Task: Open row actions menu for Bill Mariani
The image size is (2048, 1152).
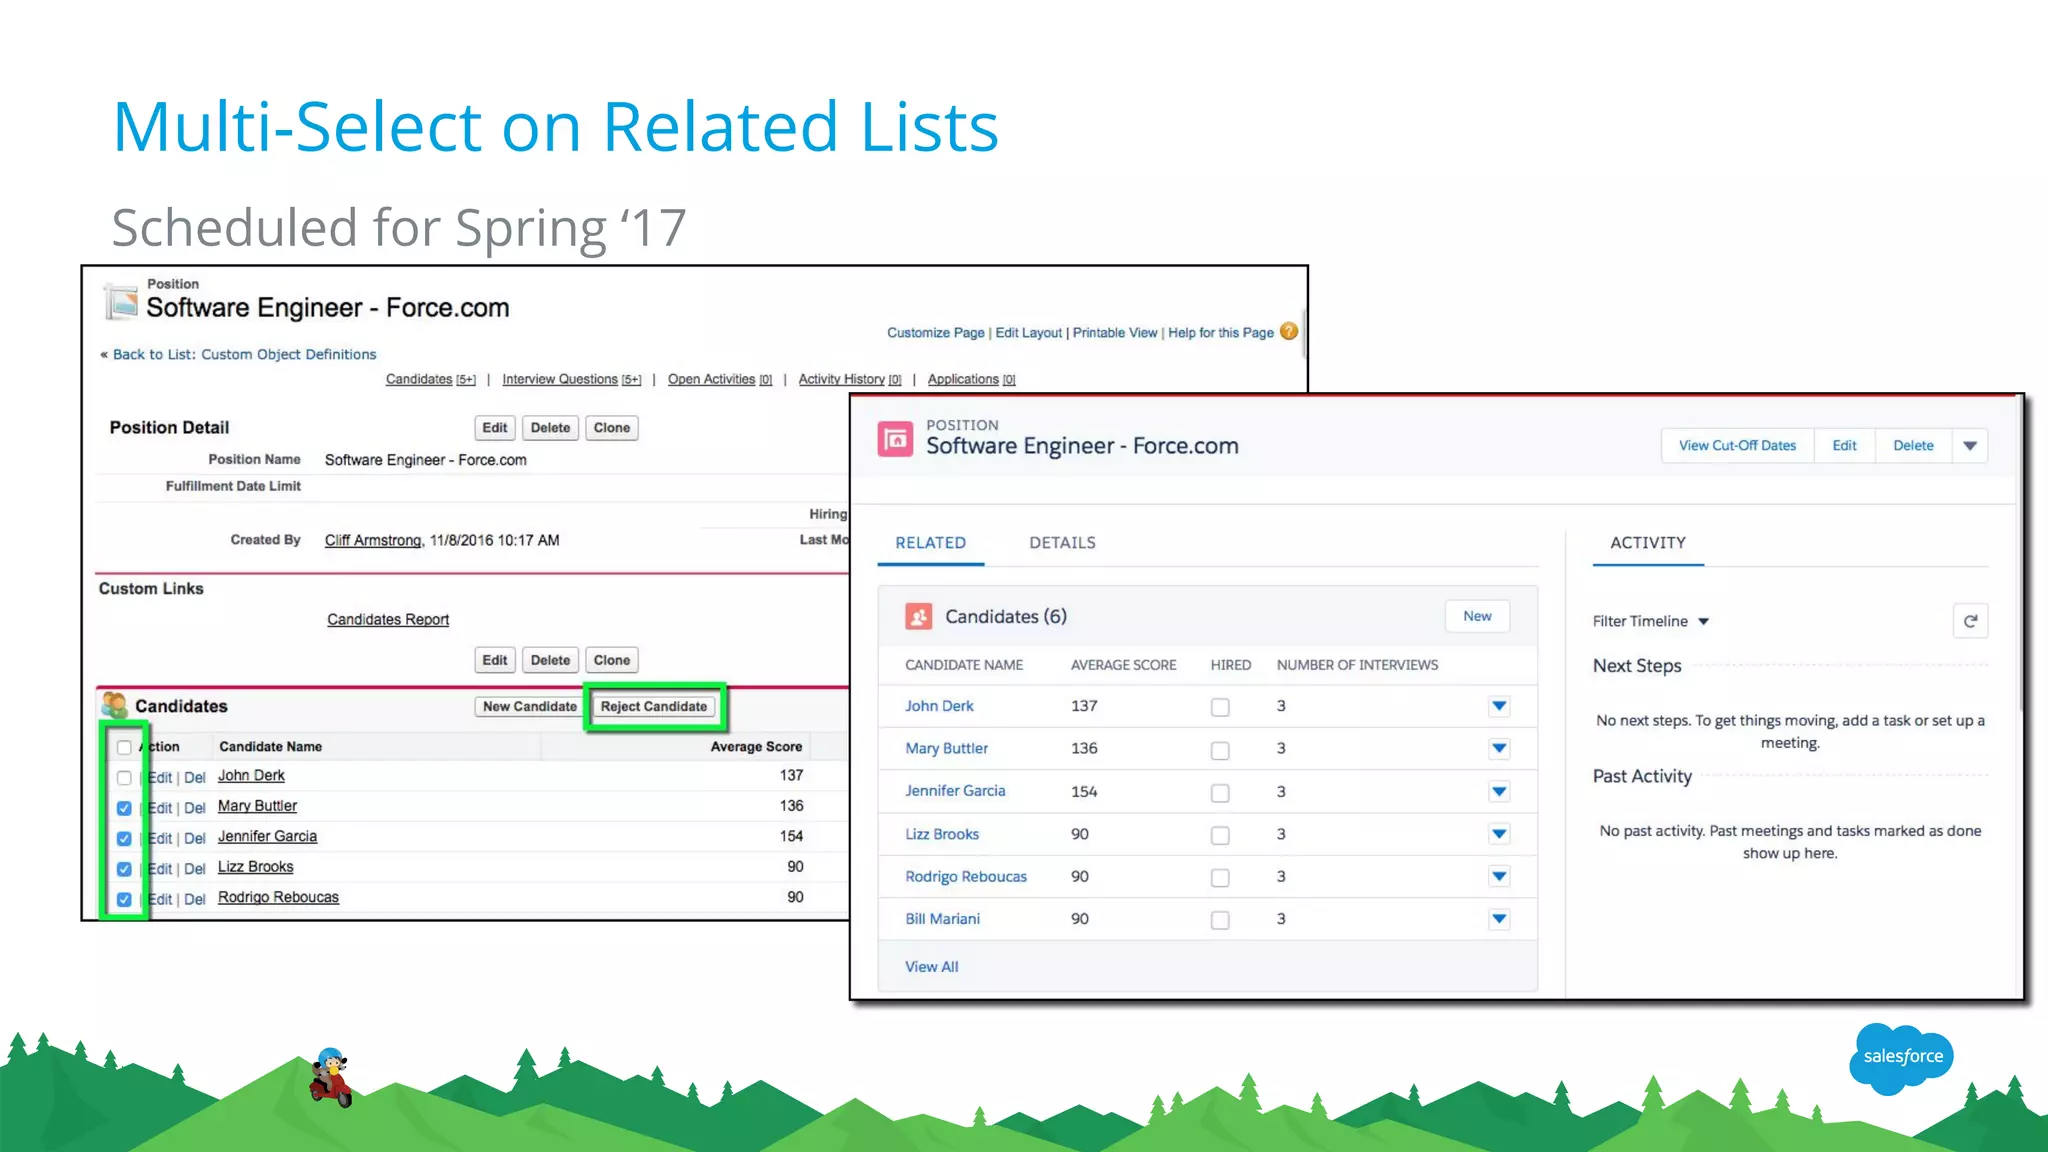Action: [1499, 919]
